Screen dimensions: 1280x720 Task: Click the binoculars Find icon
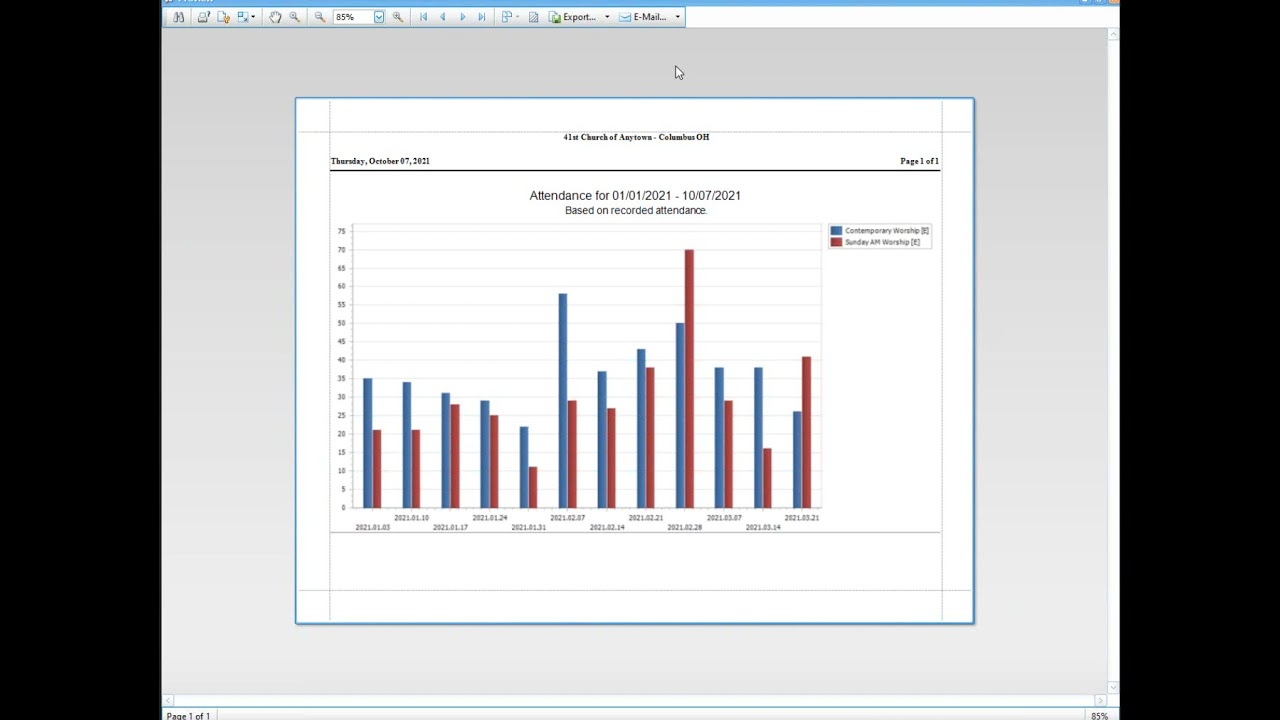(x=179, y=17)
